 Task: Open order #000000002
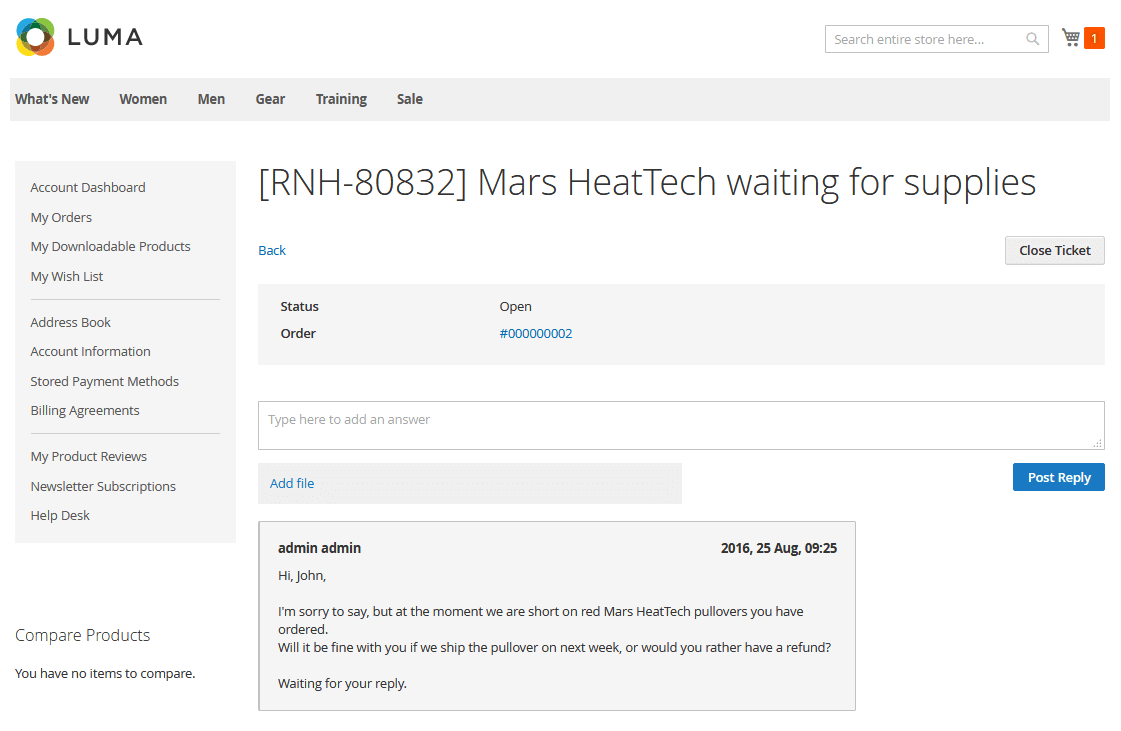coord(536,333)
